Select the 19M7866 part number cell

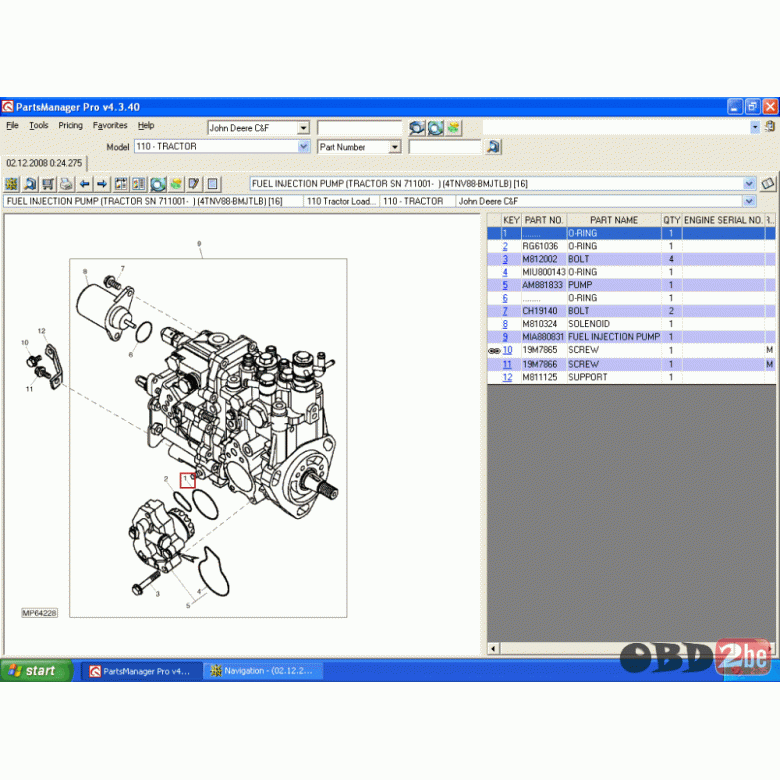click(544, 364)
